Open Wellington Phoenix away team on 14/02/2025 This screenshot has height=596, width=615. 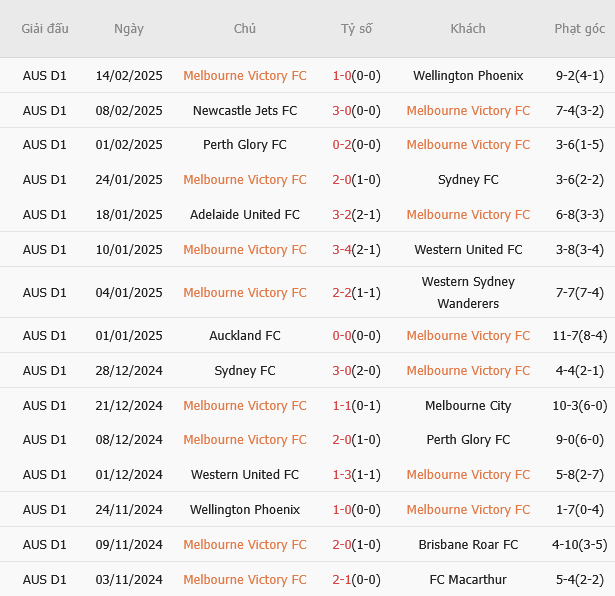point(468,75)
